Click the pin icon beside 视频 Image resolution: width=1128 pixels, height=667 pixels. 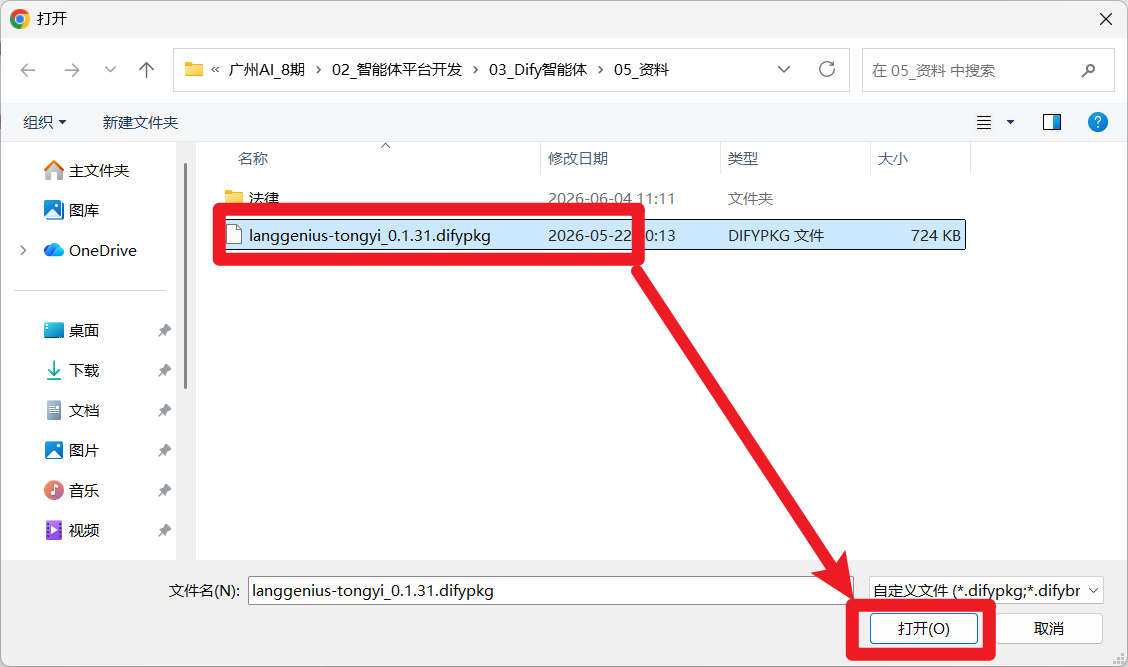click(x=164, y=530)
